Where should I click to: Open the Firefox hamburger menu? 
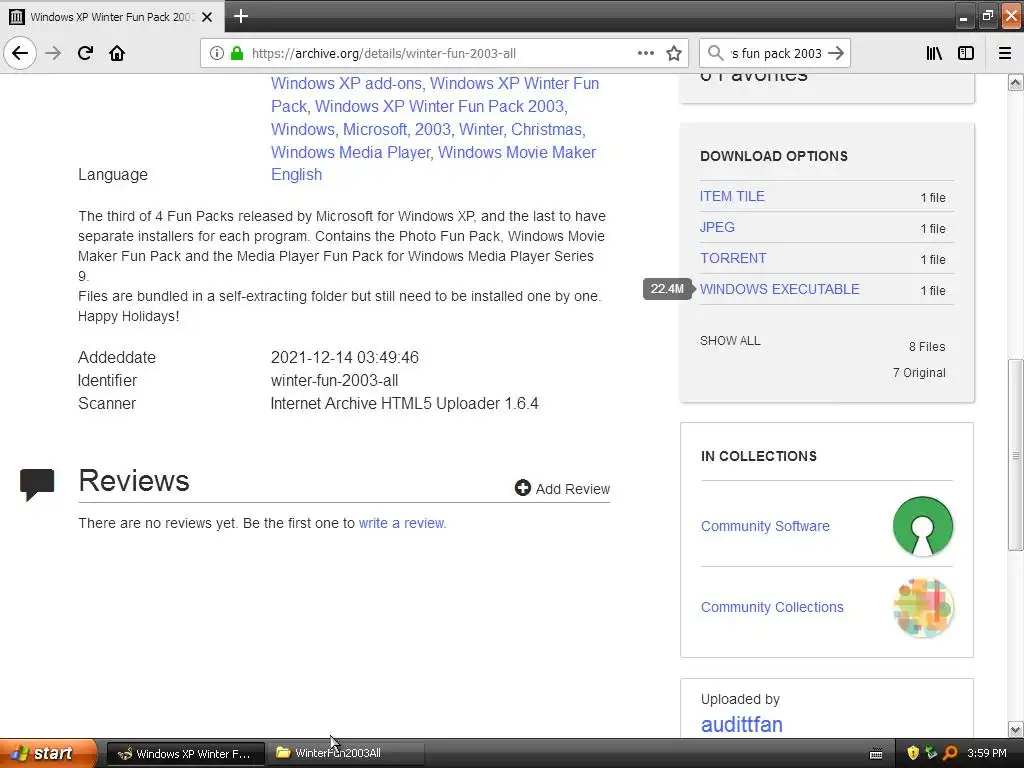[1005, 54]
